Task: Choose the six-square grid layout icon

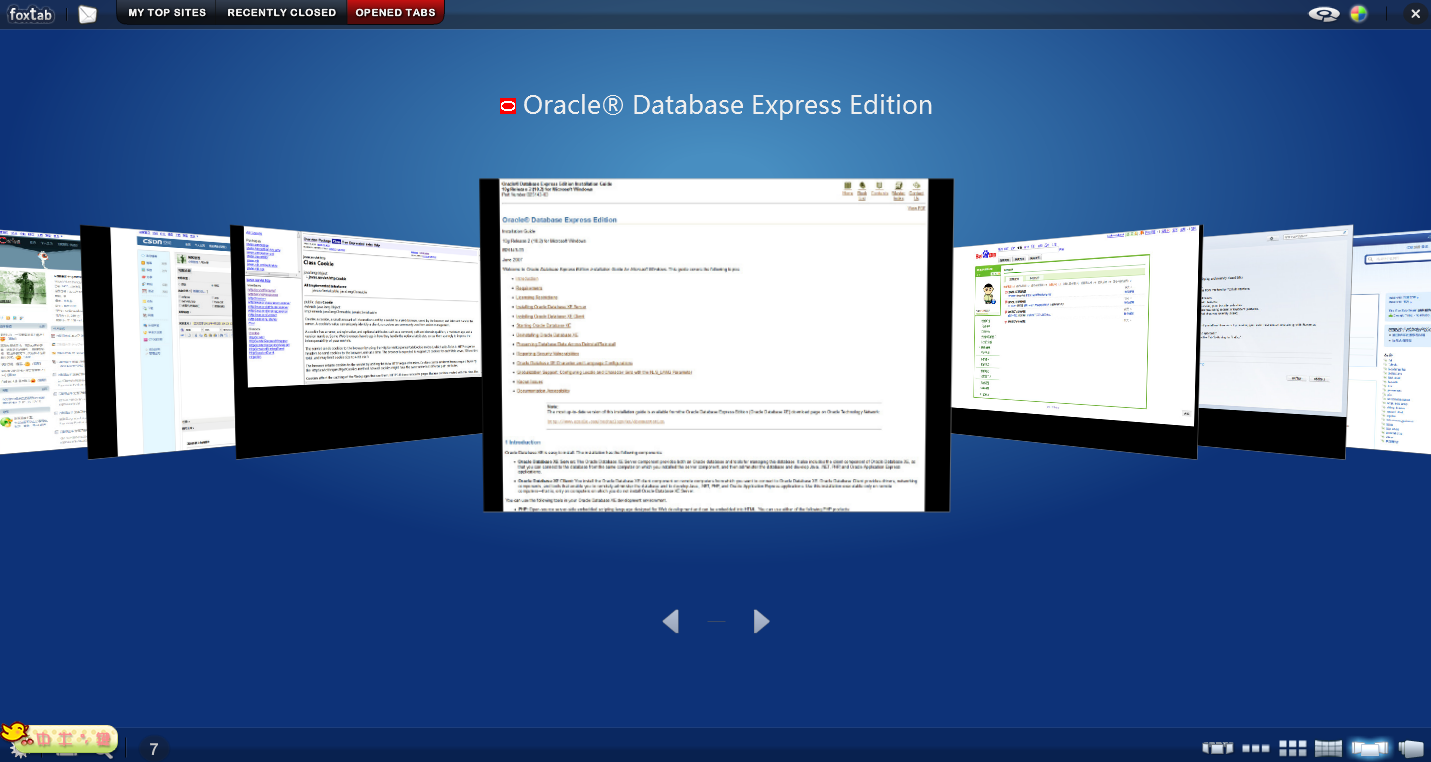Action: click(x=1293, y=748)
